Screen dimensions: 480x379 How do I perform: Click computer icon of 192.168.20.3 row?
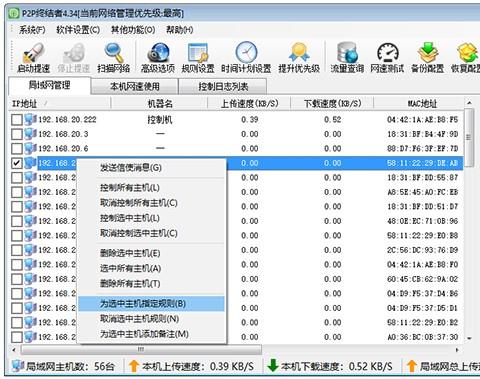tap(30, 134)
